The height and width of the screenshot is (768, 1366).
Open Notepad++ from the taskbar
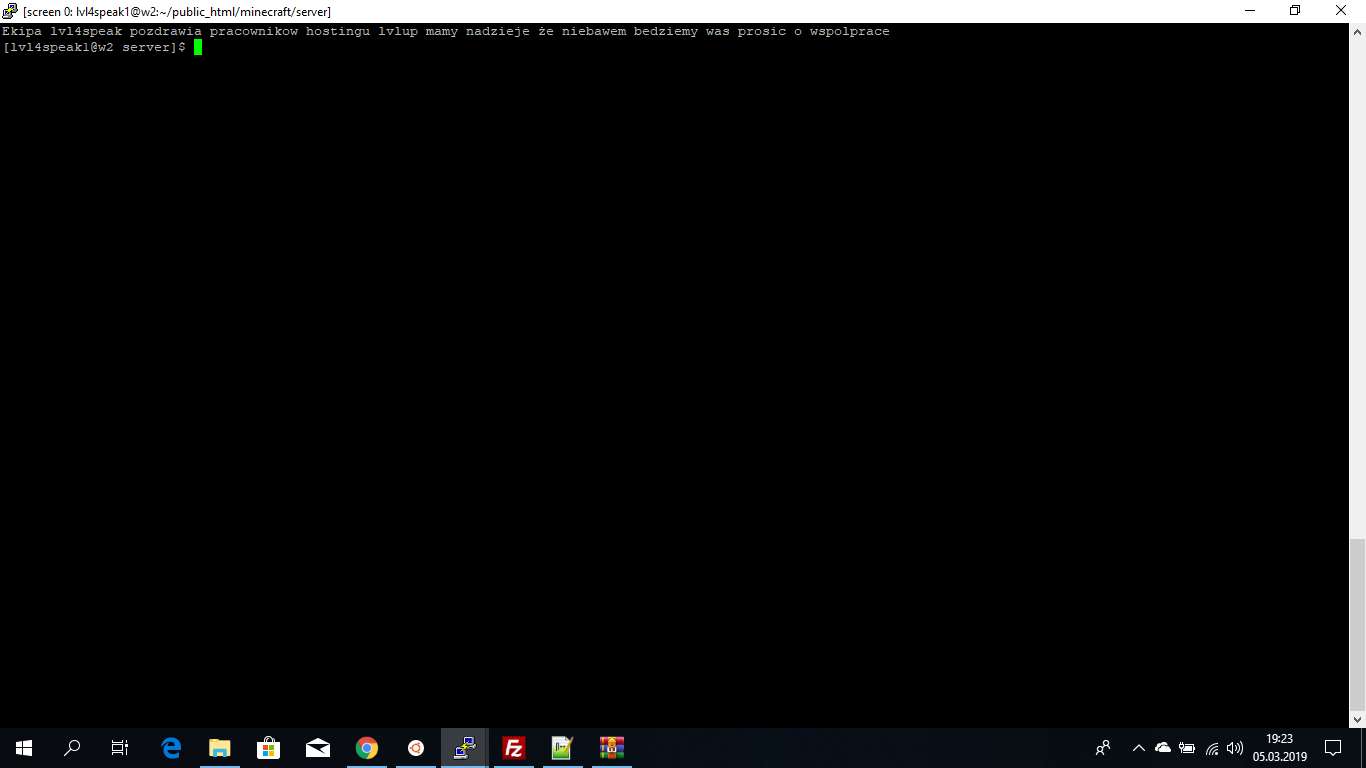click(562, 748)
